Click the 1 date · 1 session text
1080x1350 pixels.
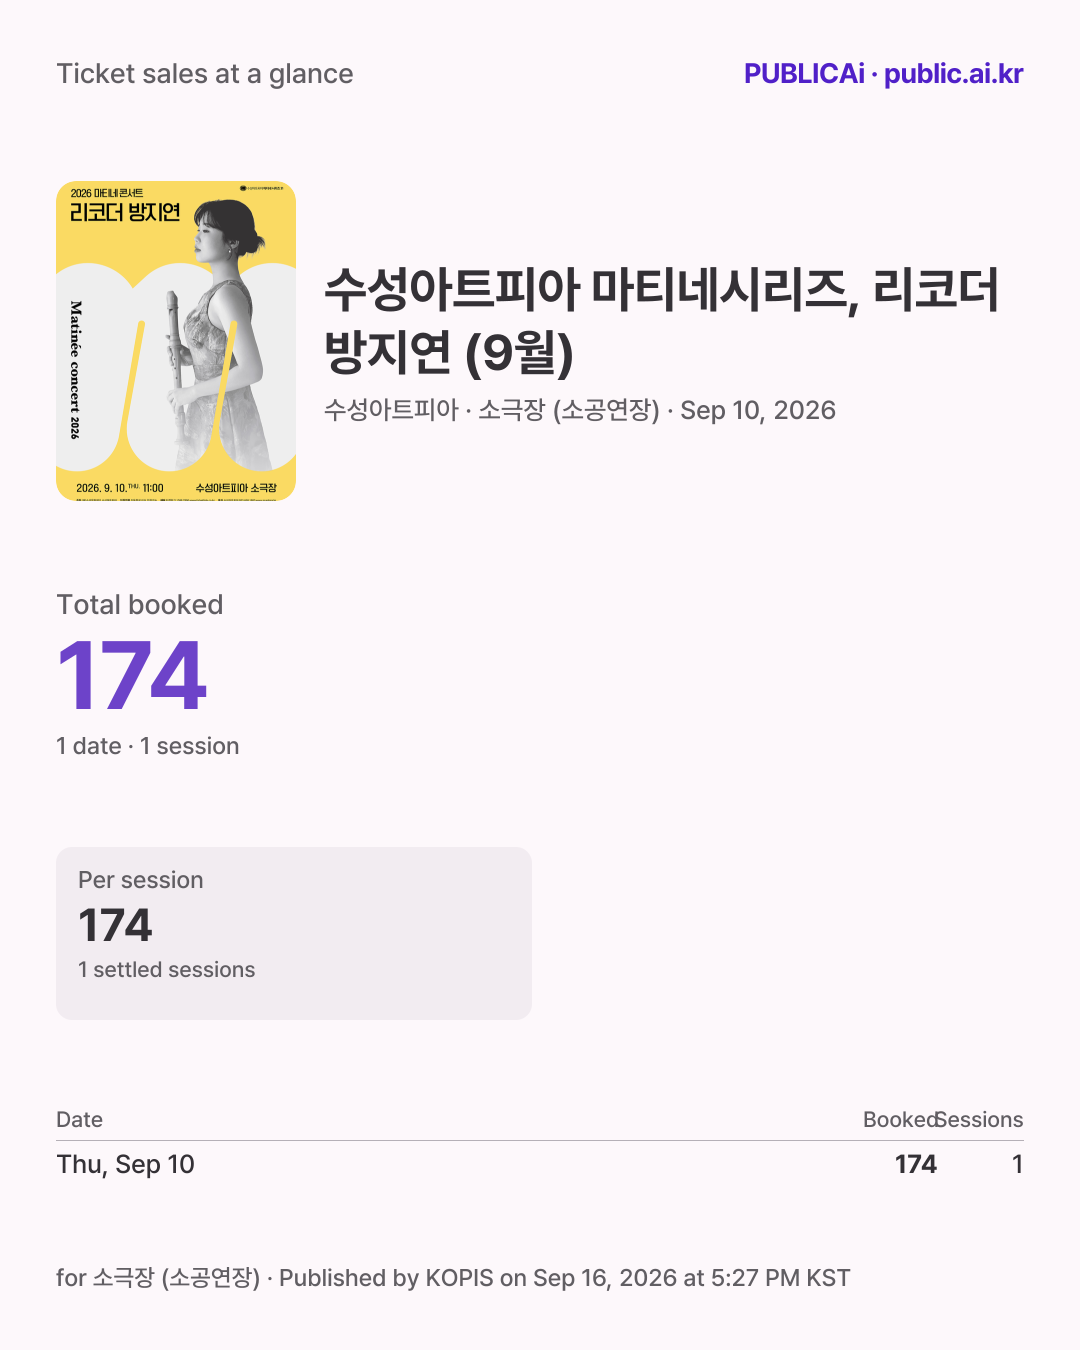point(148,746)
